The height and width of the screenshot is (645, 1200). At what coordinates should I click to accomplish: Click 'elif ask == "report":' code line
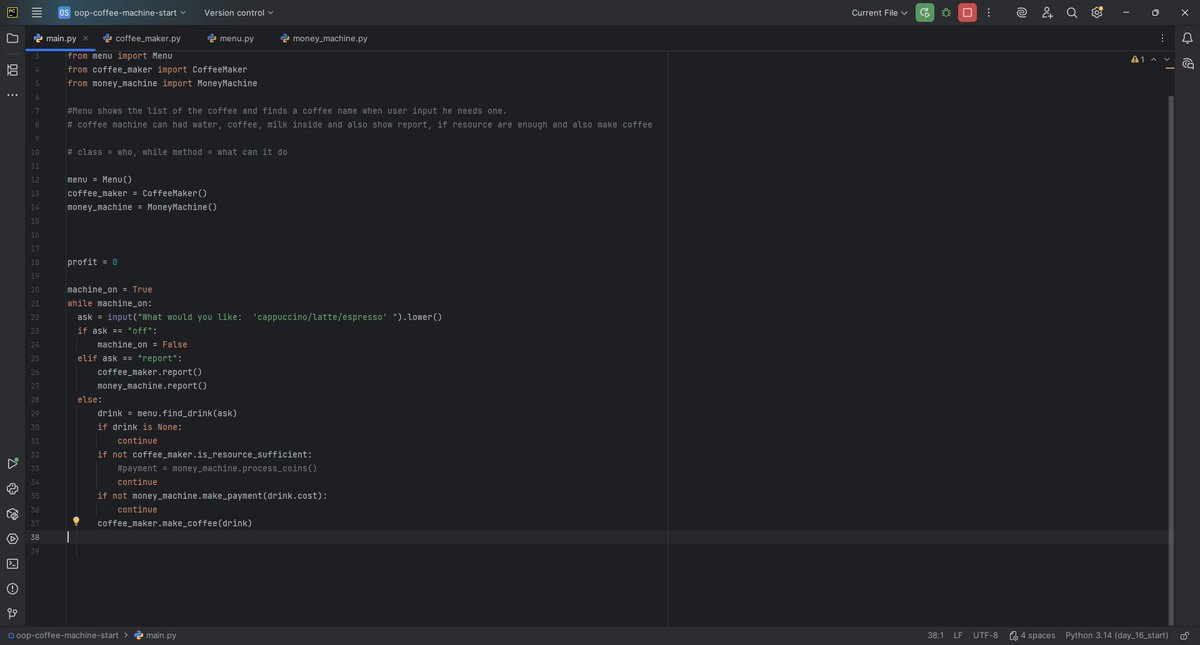point(130,358)
